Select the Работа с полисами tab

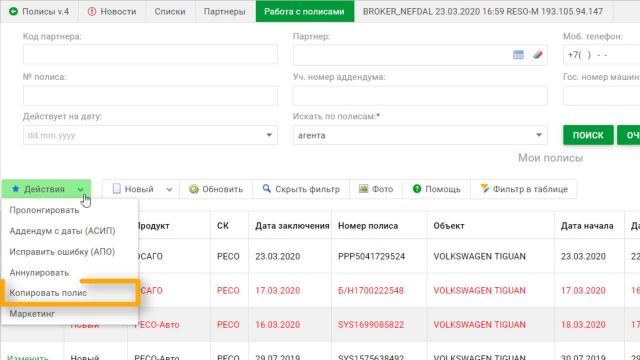click(x=304, y=11)
